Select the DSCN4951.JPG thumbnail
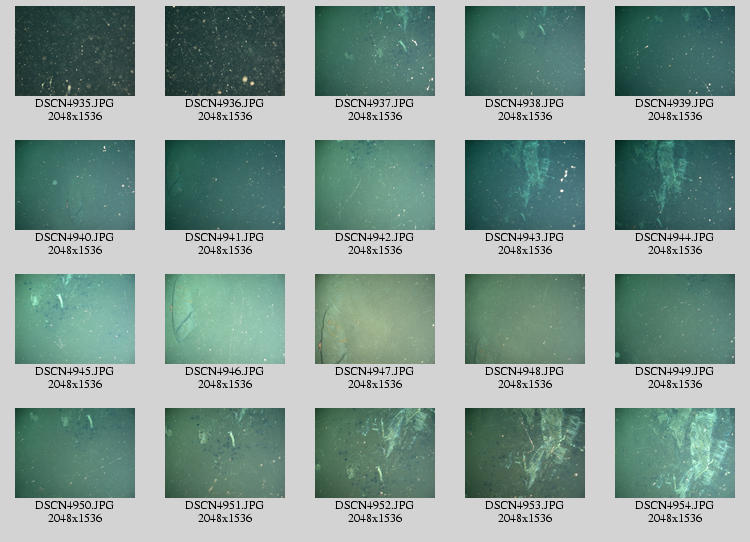Screen dimensions: 750x542 [x=225, y=453]
